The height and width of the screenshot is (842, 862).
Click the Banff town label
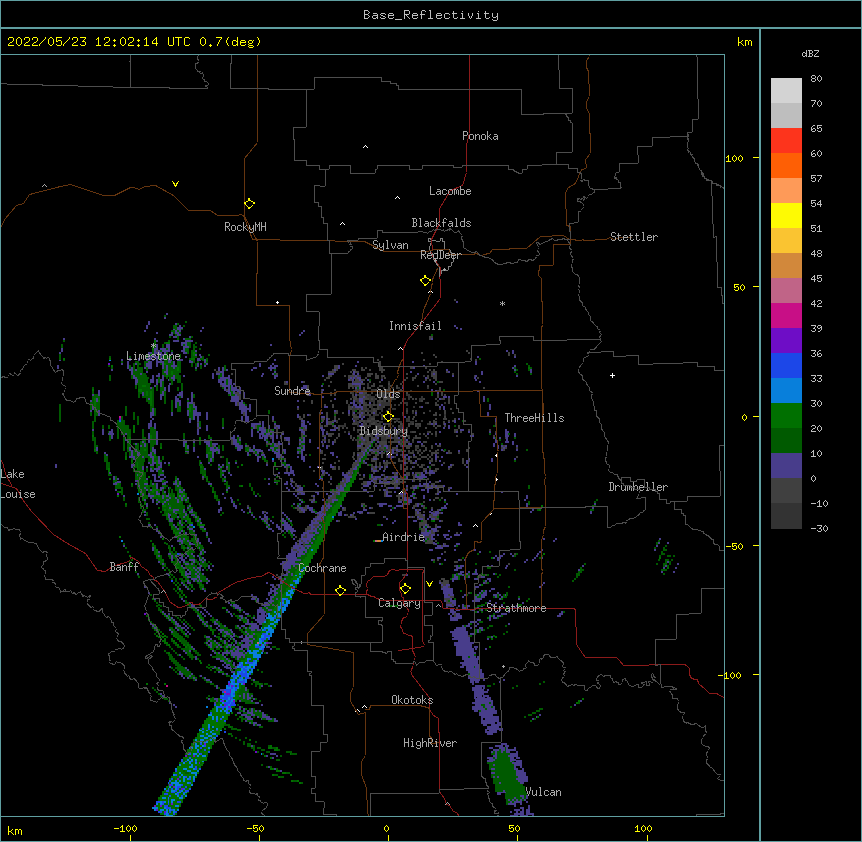point(124,567)
